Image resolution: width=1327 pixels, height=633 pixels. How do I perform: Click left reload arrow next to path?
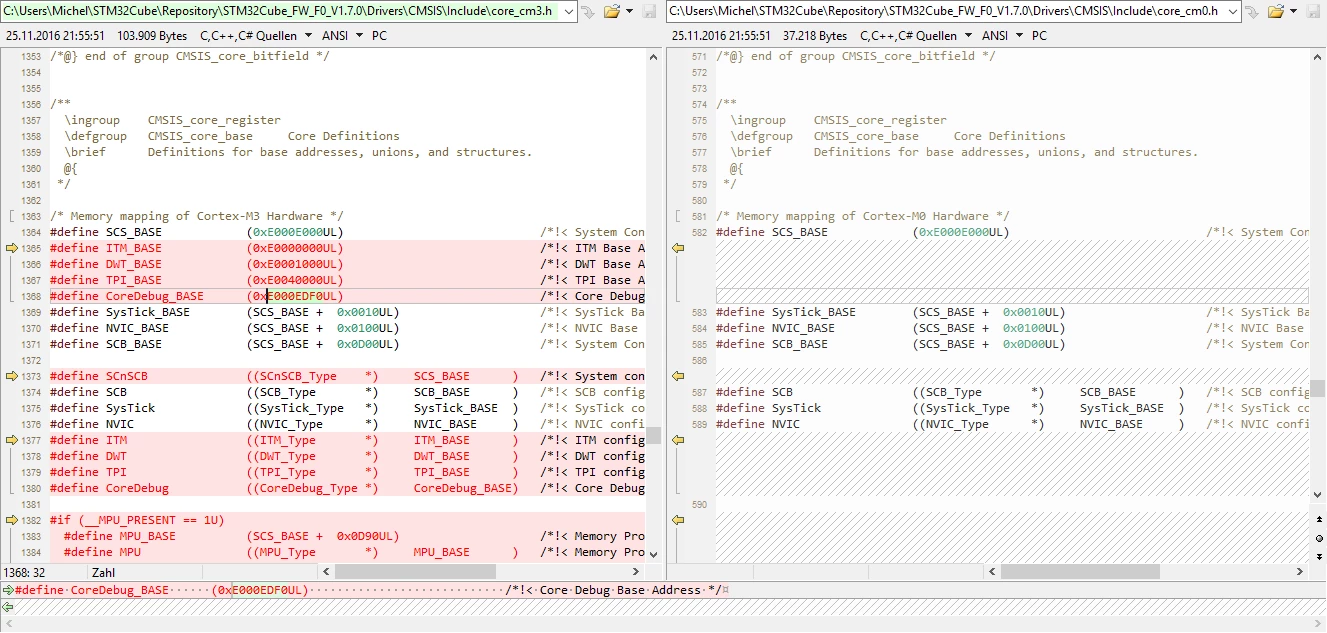(x=589, y=12)
